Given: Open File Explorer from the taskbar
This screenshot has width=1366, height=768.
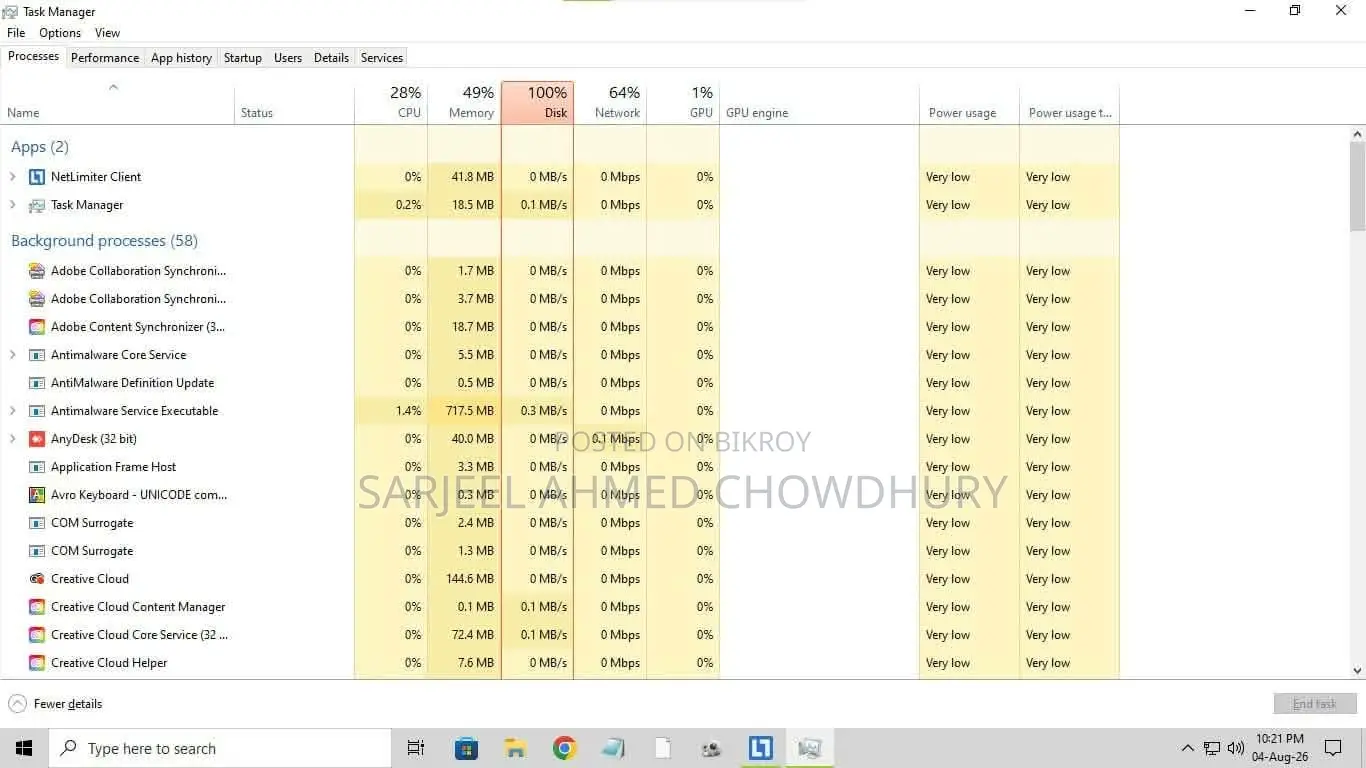Looking at the screenshot, I should tap(516, 748).
